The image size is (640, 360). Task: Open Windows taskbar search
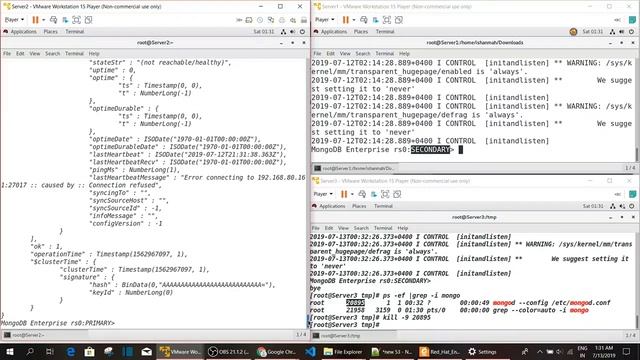coord(30,351)
